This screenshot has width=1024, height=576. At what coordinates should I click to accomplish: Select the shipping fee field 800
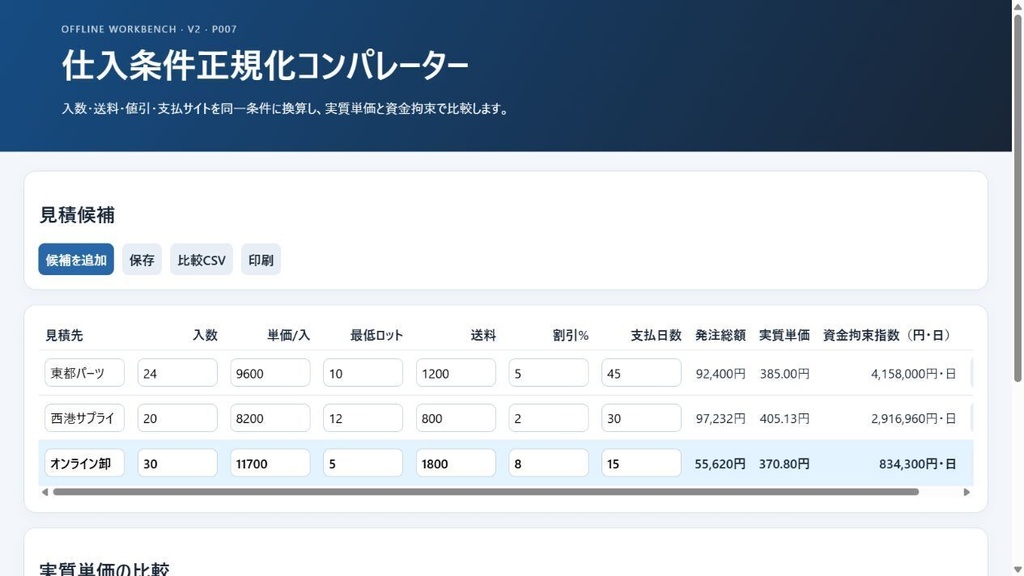[456, 418]
